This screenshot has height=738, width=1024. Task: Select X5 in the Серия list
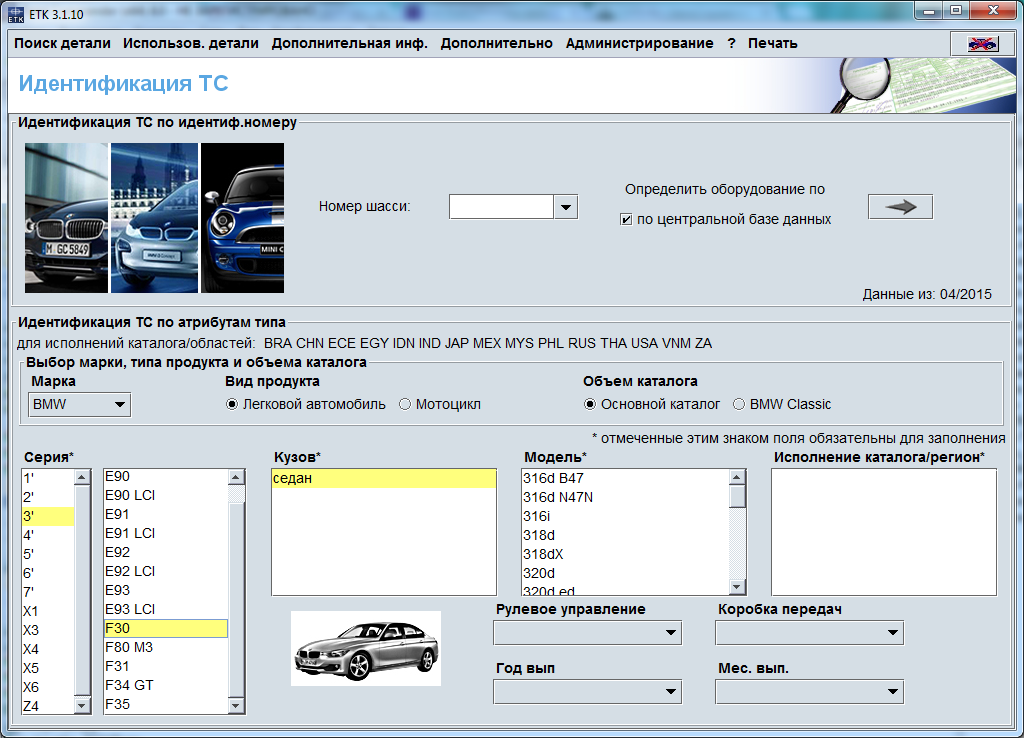(48, 668)
